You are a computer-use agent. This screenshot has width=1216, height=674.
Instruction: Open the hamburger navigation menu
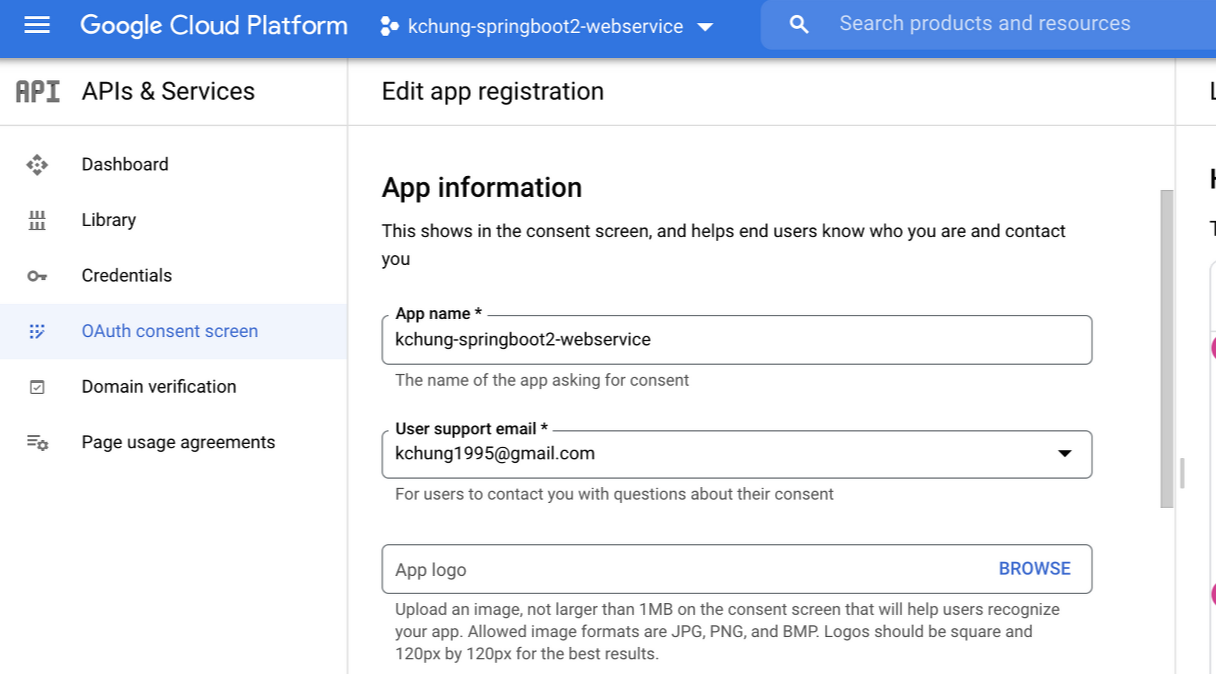37,25
